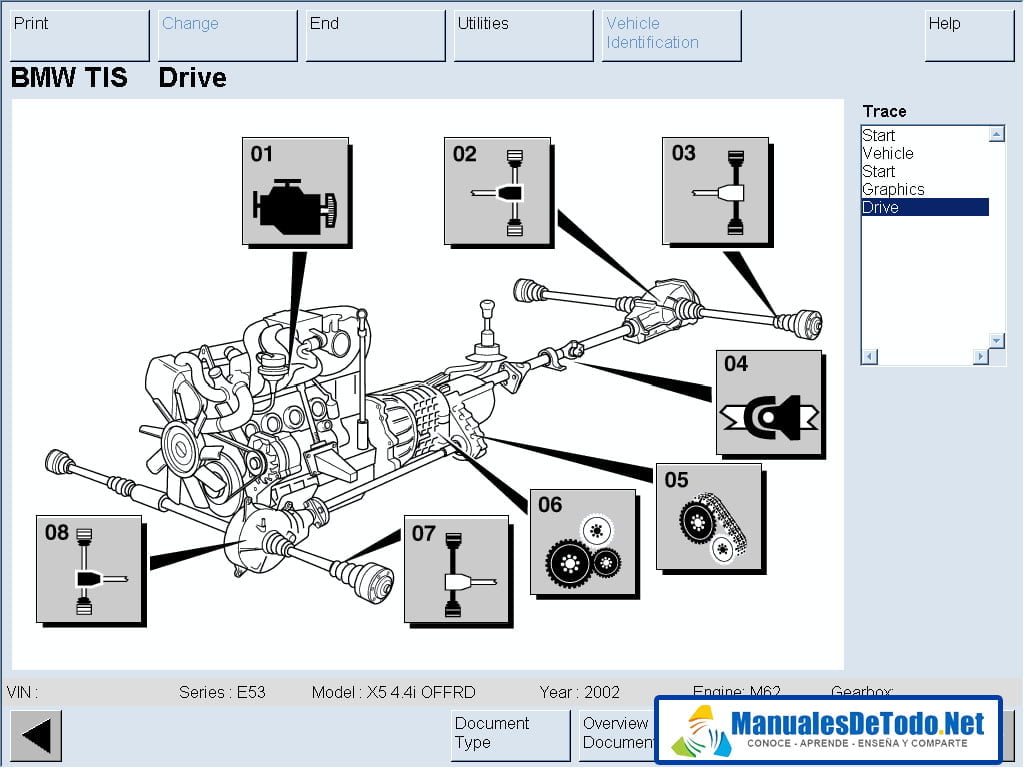Viewport: 1024px width, 768px height.
Task: Select rear output shaft icon 03
Action: coord(716,191)
